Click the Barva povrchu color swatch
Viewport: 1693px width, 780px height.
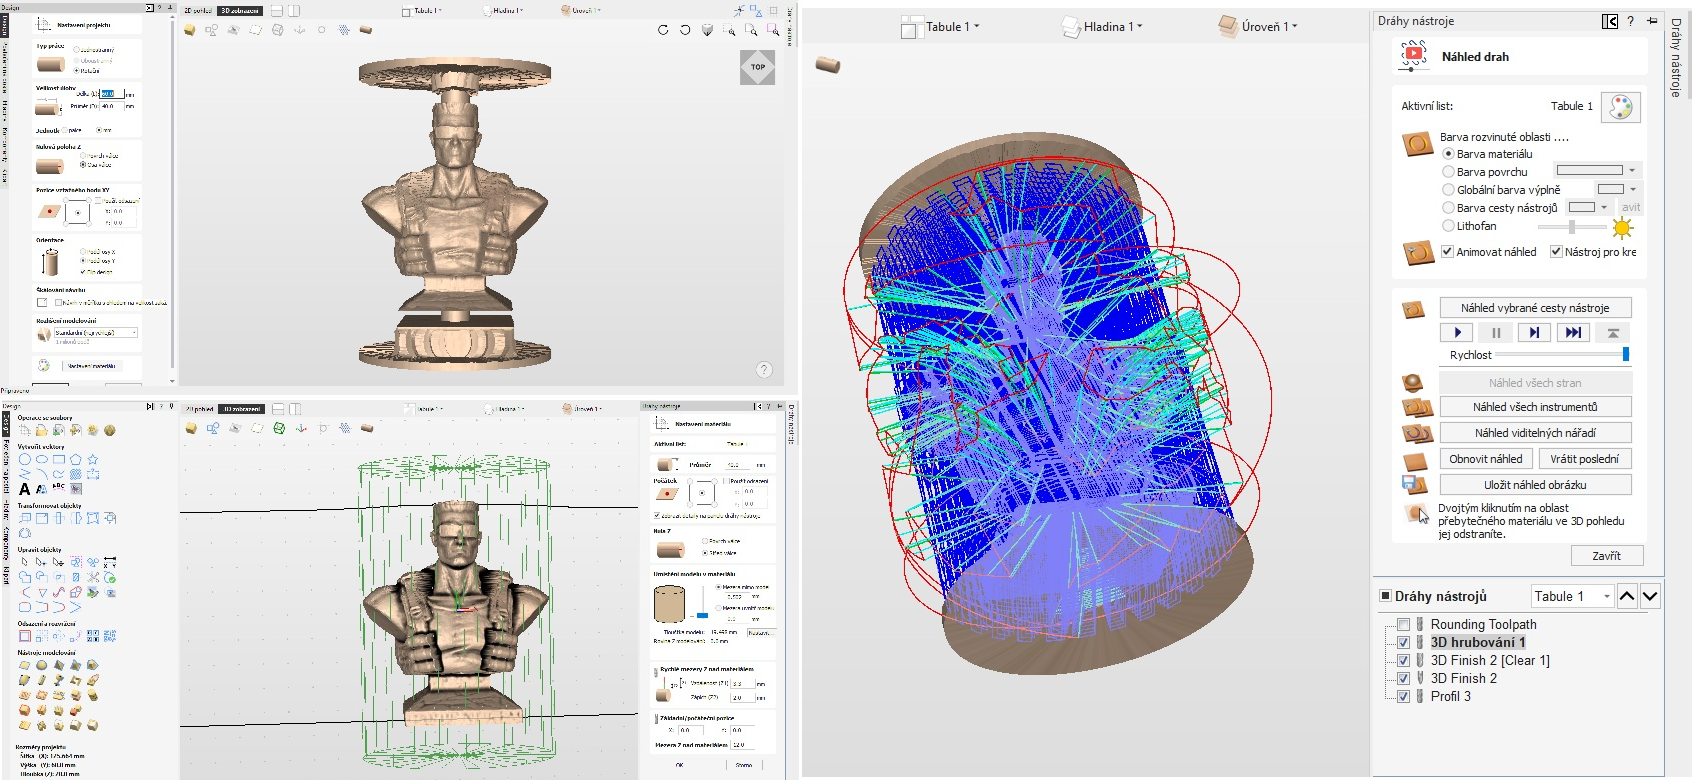[x=1589, y=171]
